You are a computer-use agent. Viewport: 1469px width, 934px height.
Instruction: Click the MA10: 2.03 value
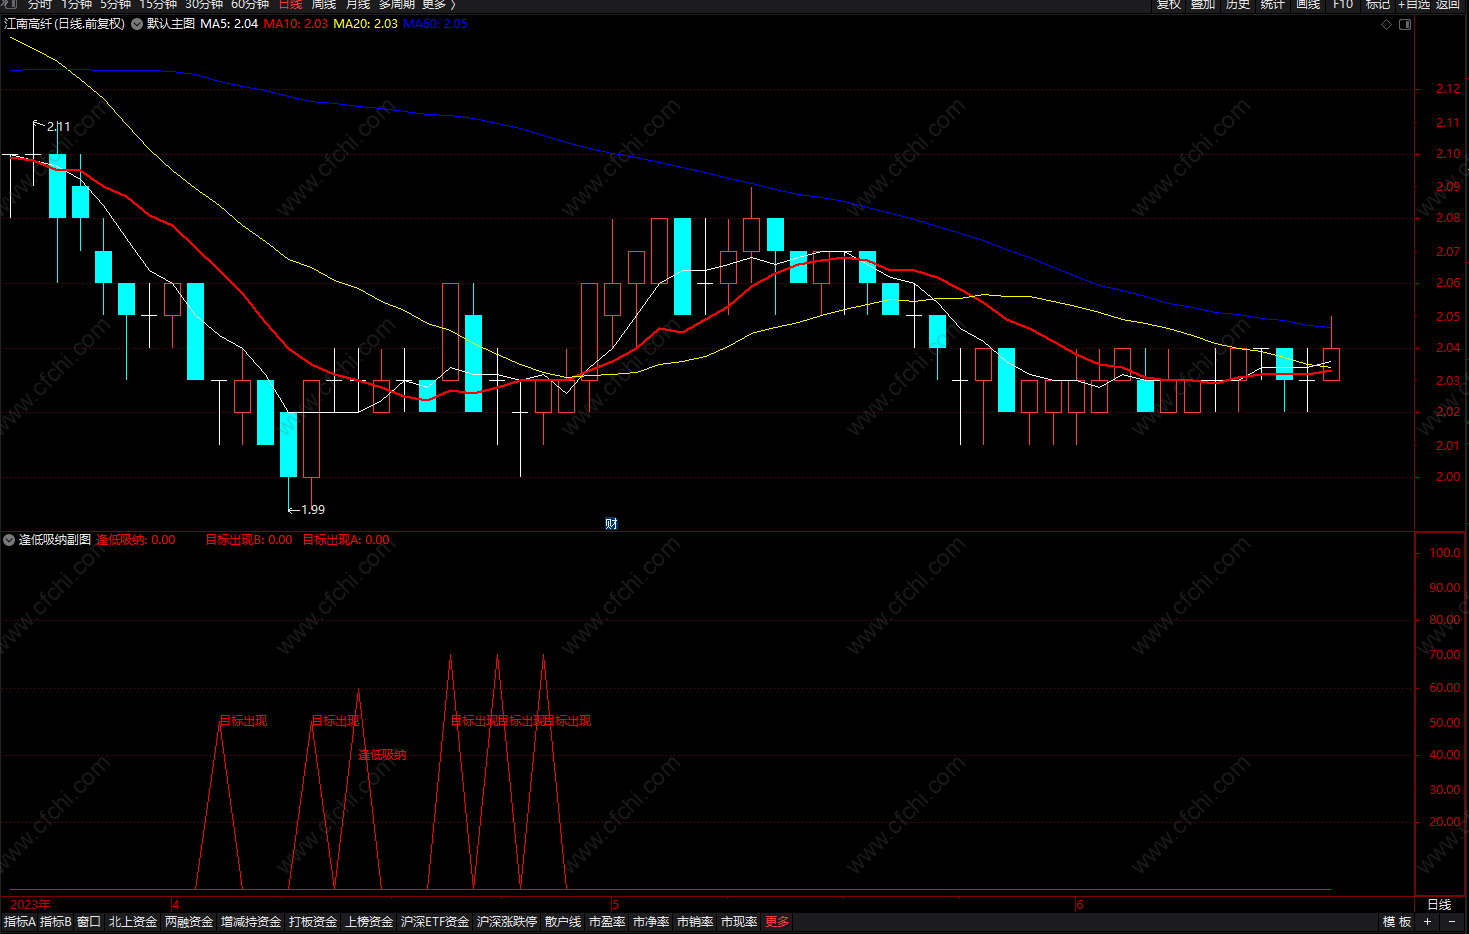[295, 24]
